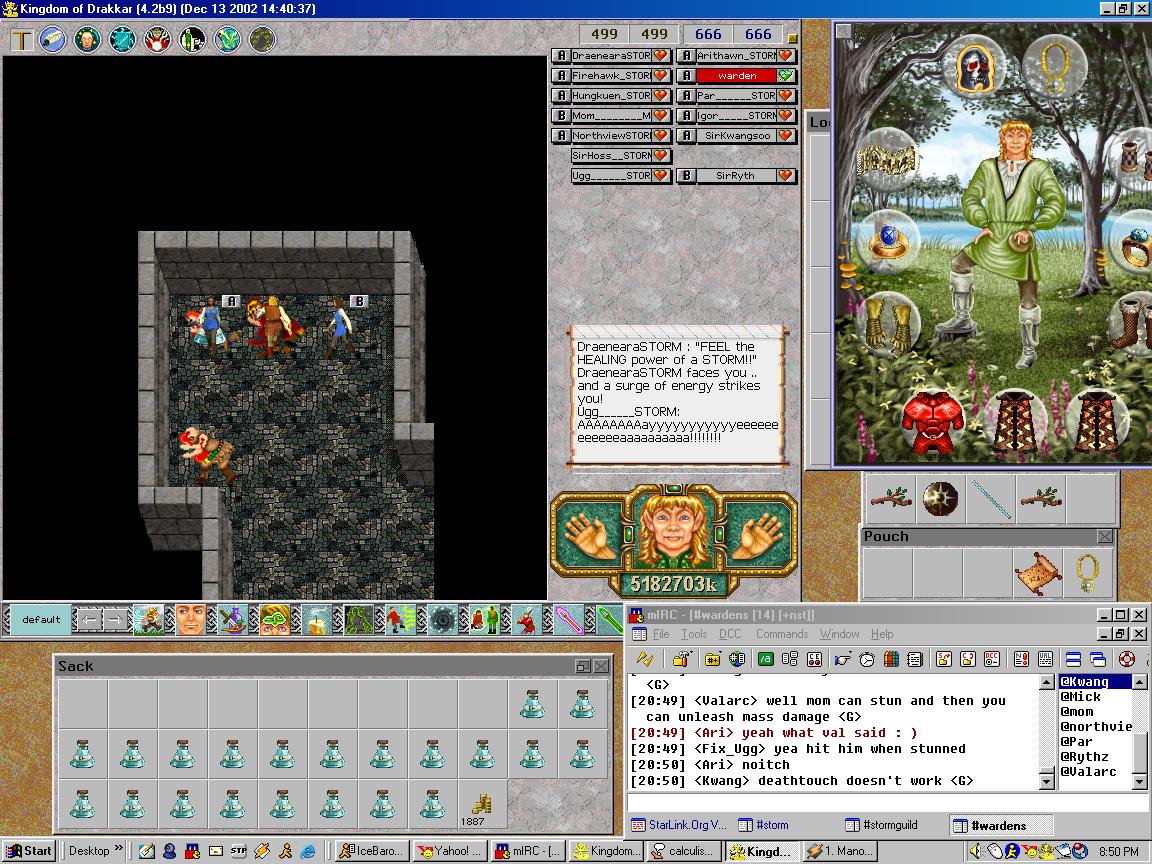Screen dimensions: 1152x864
Task: Click the mIRC nickname list scrollbar down arrow
Action: [x=1139, y=782]
